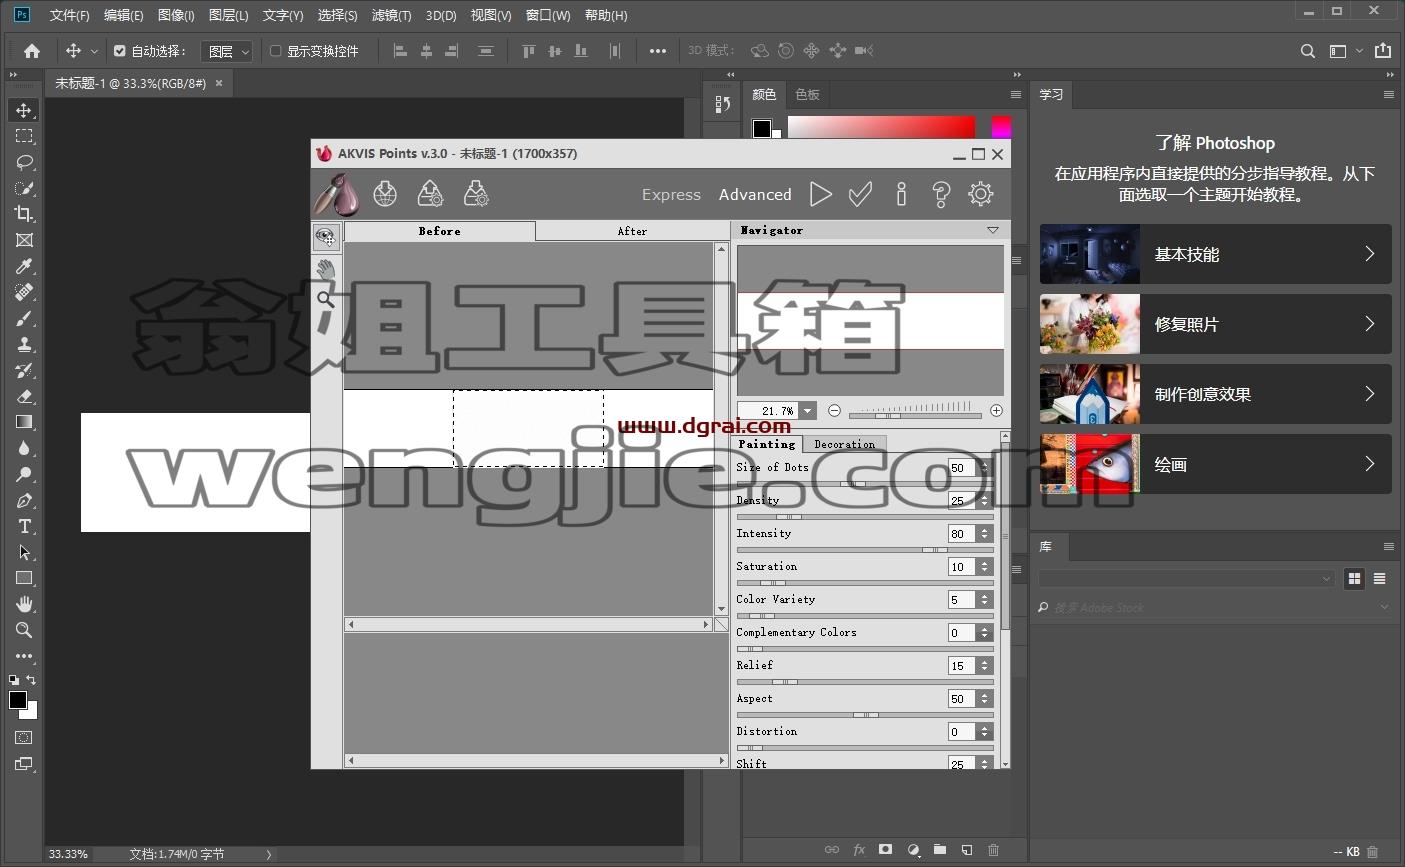This screenshot has height=867, width=1405.
Task: Click the Saturation value field
Action: [961, 567]
